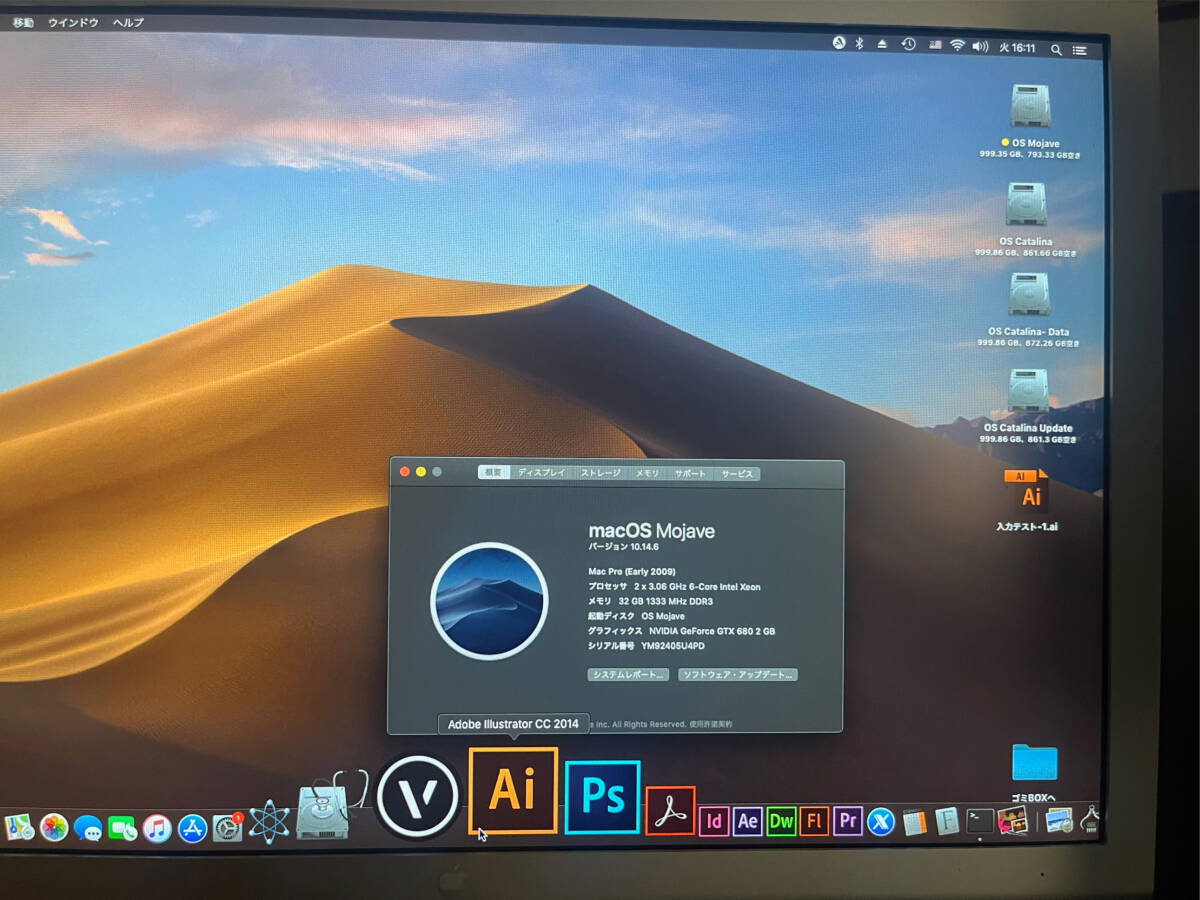Image resolution: width=1200 pixels, height=900 pixels.
Task: Open the App Store from the Dock
Action: (x=192, y=828)
